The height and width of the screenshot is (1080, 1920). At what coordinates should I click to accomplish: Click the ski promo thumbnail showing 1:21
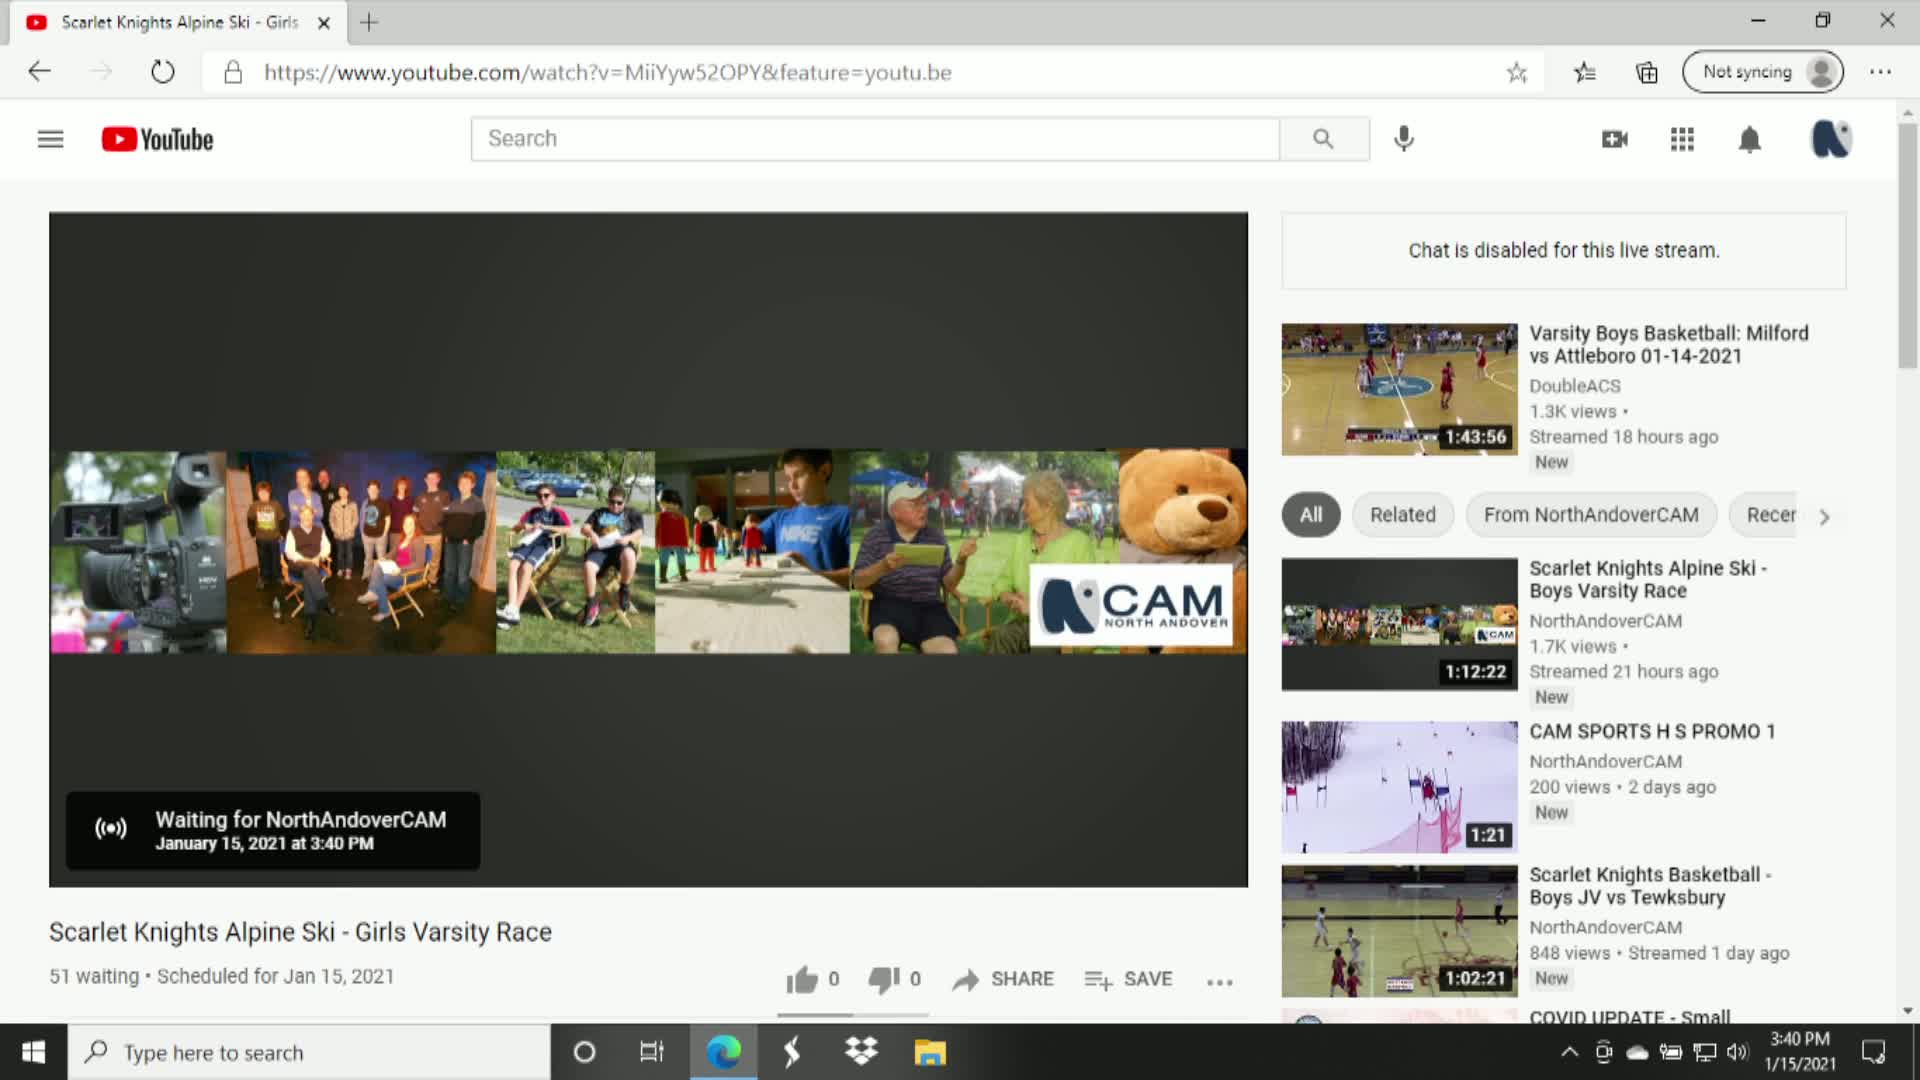[1399, 787]
